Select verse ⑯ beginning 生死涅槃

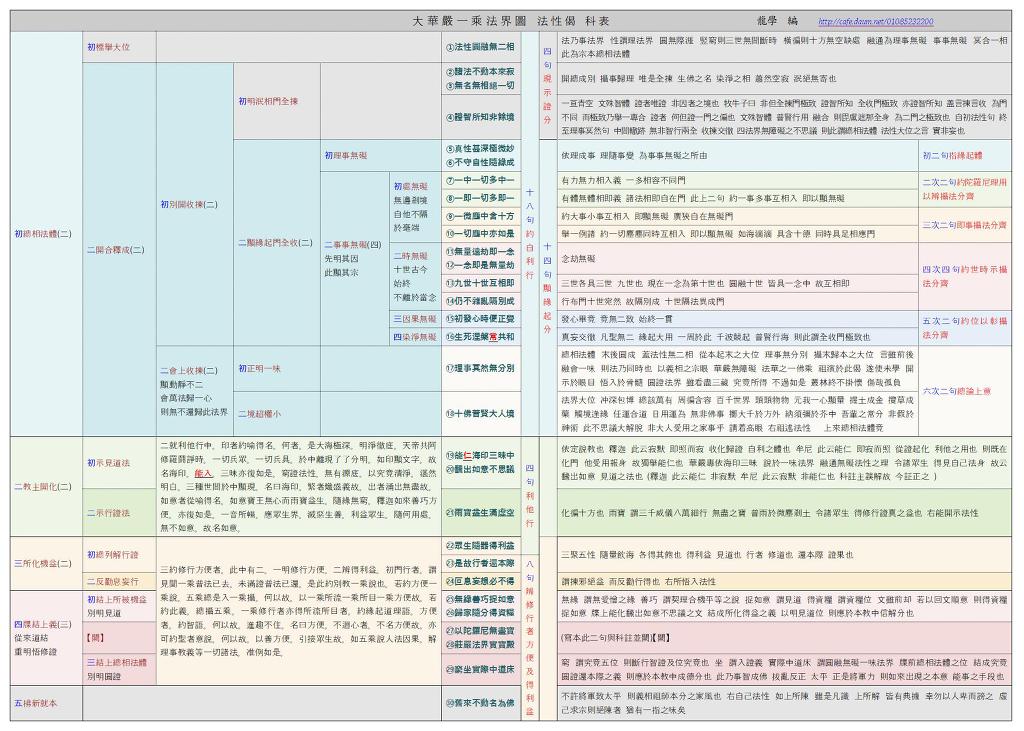tap(480, 337)
